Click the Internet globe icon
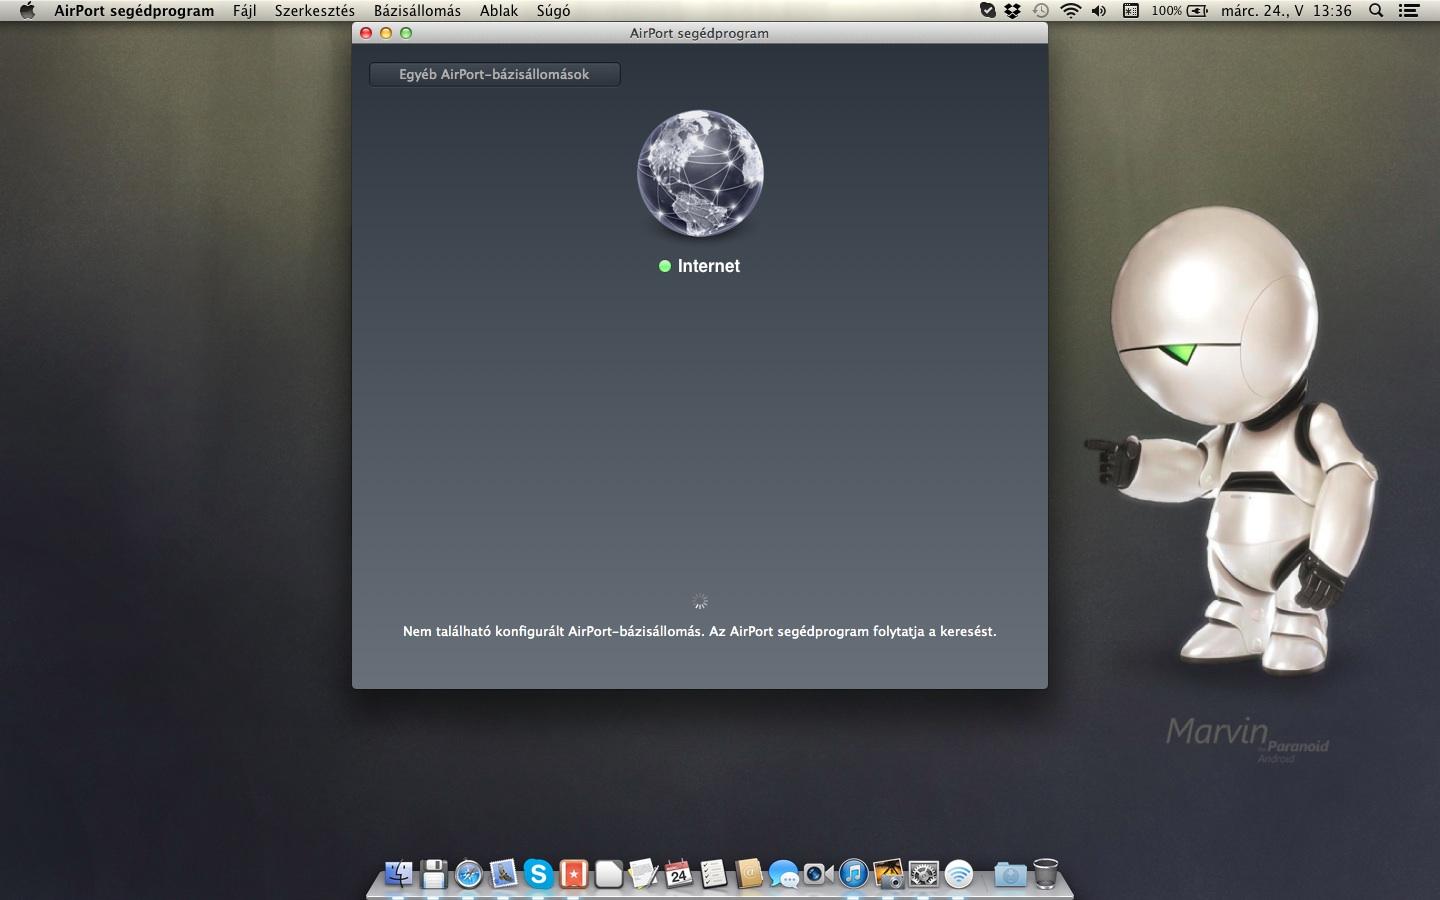1440x900 pixels. click(700, 173)
